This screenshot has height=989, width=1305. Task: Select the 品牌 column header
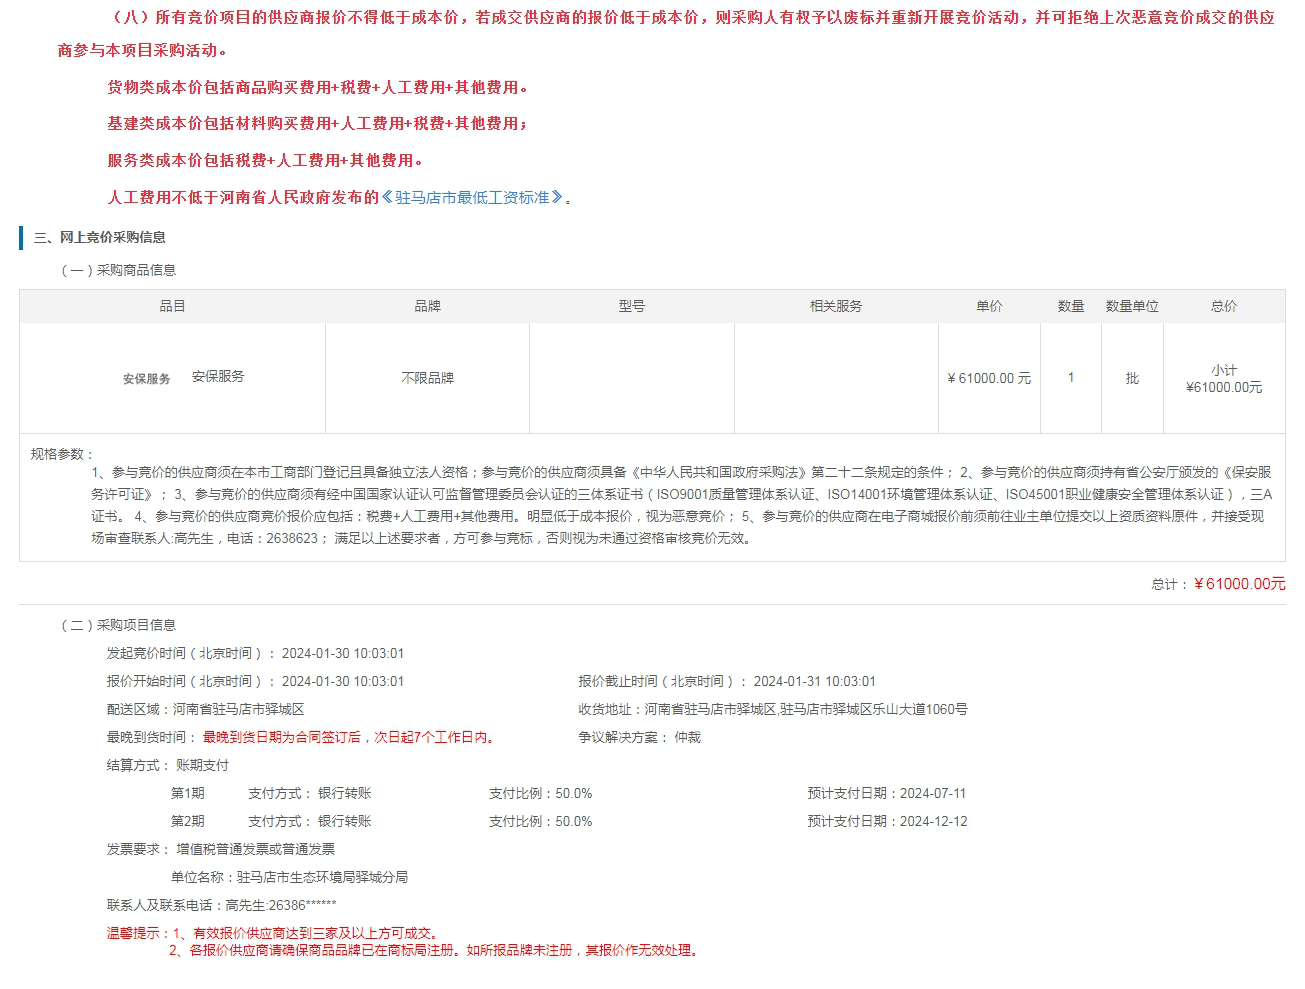click(x=427, y=307)
